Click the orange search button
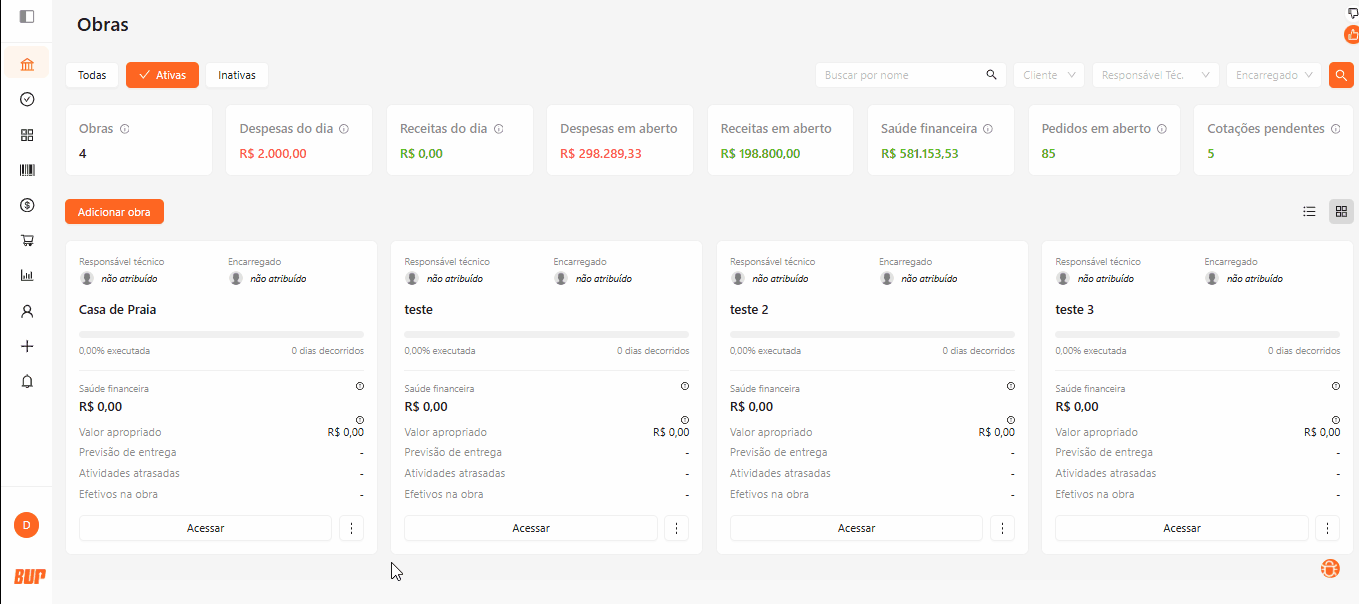 pyautogui.click(x=1341, y=75)
